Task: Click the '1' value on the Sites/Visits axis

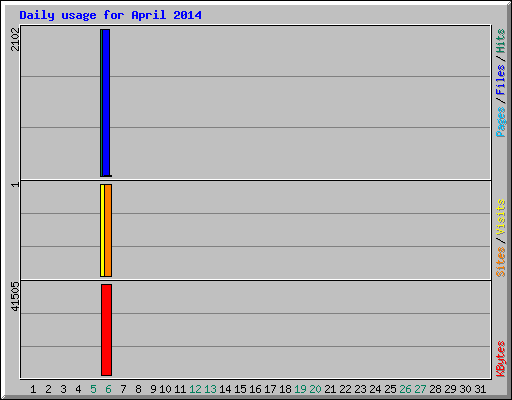Action: tap(15, 184)
